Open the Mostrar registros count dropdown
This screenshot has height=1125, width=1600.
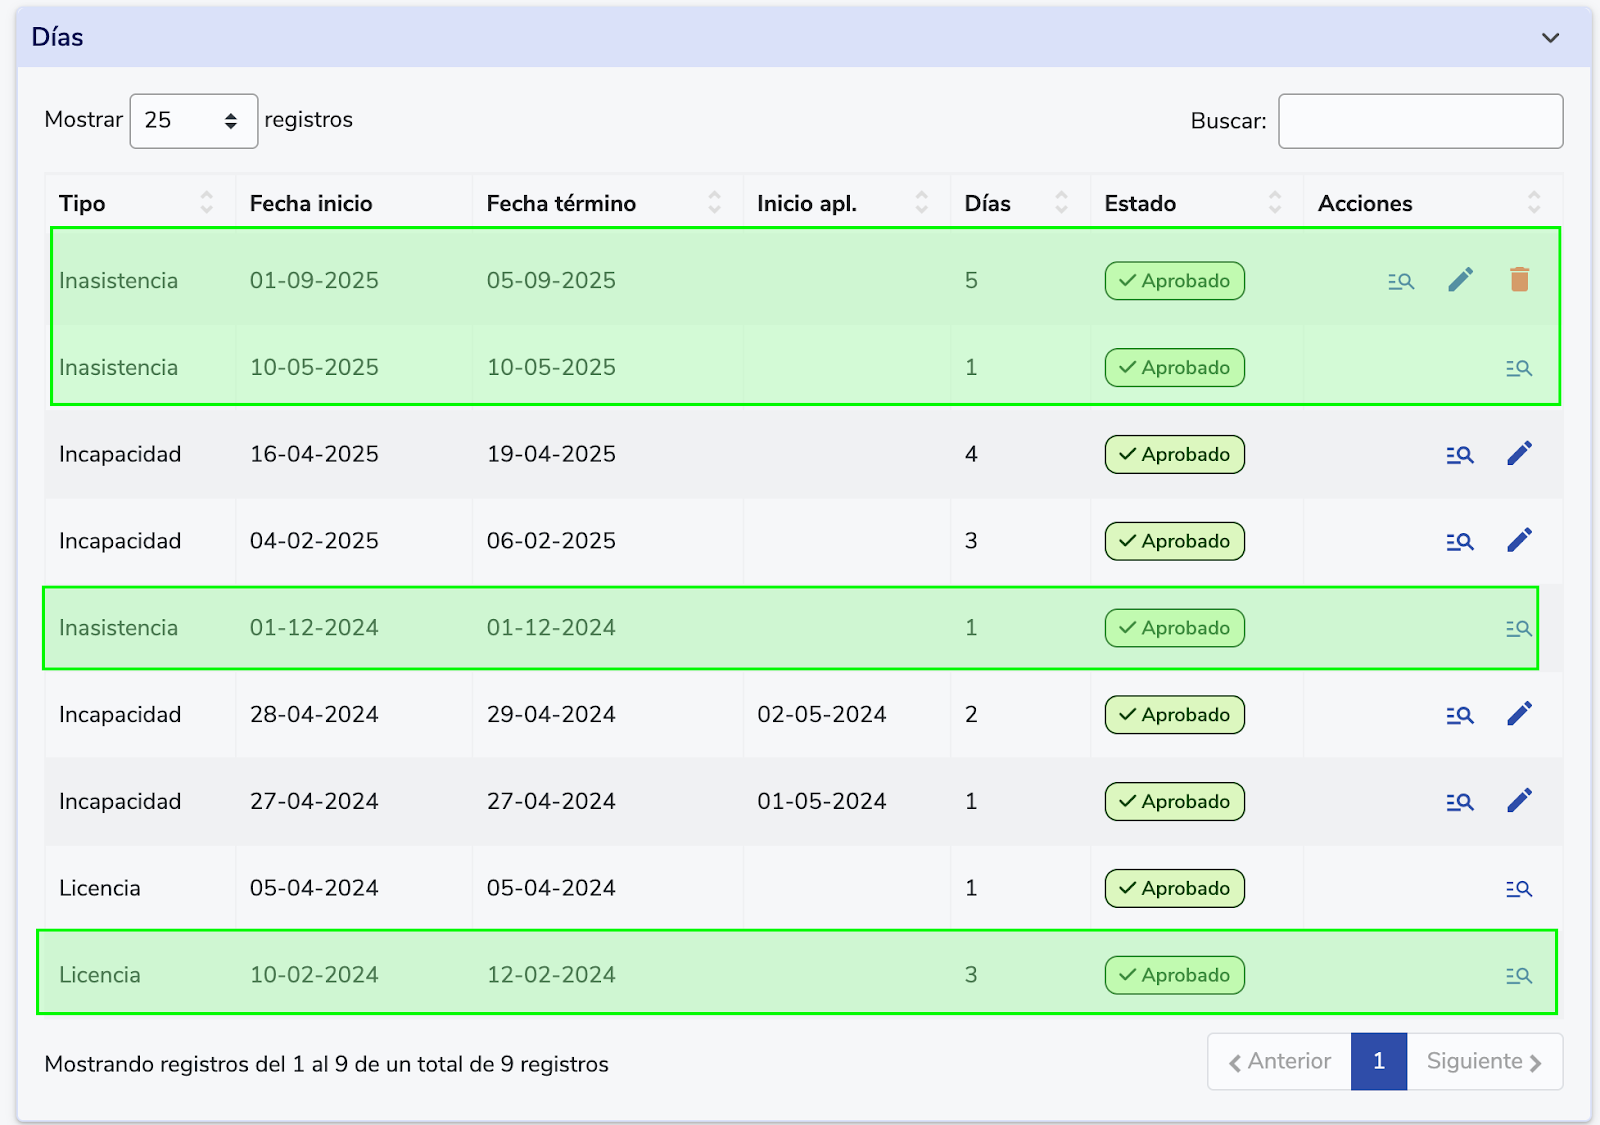pos(193,121)
